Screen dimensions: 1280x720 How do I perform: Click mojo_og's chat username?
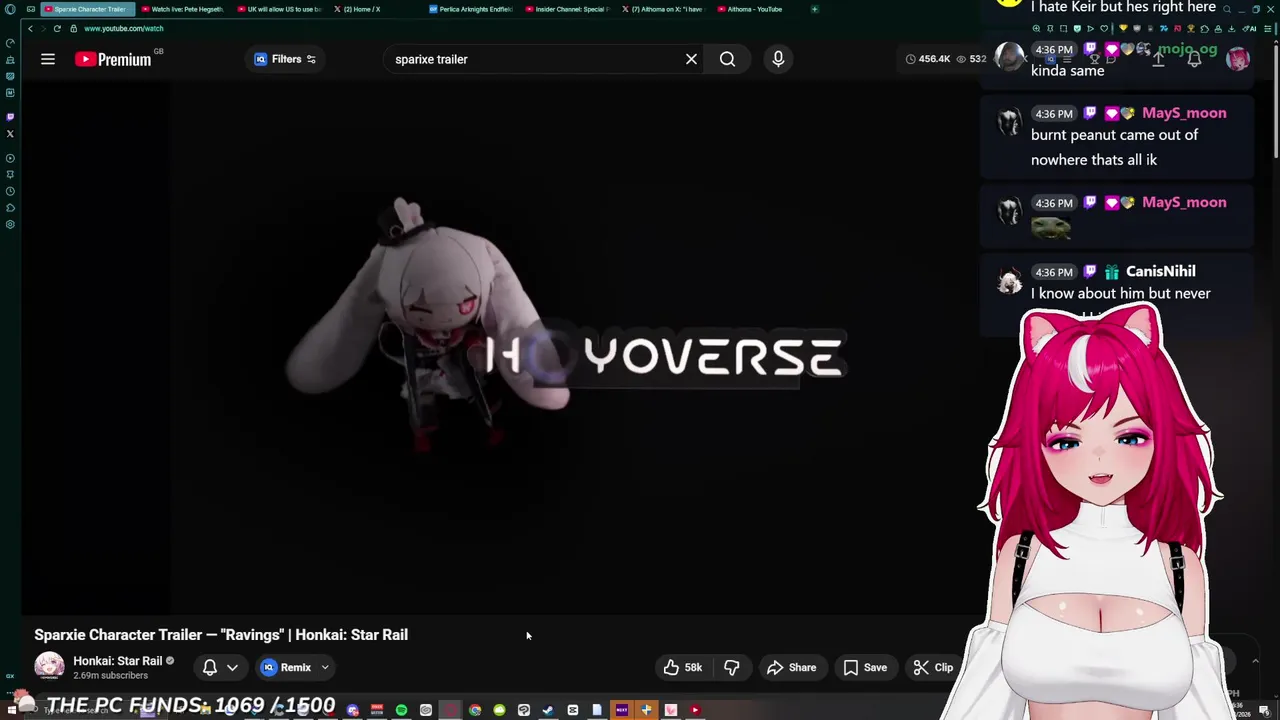click(x=1188, y=49)
